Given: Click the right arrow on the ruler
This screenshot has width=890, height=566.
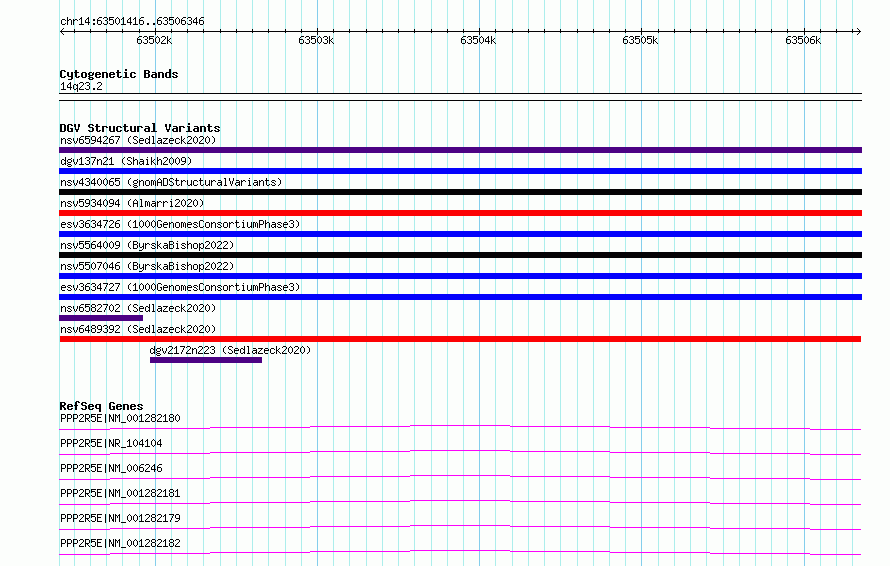Looking at the screenshot, I should click(858, 32).
